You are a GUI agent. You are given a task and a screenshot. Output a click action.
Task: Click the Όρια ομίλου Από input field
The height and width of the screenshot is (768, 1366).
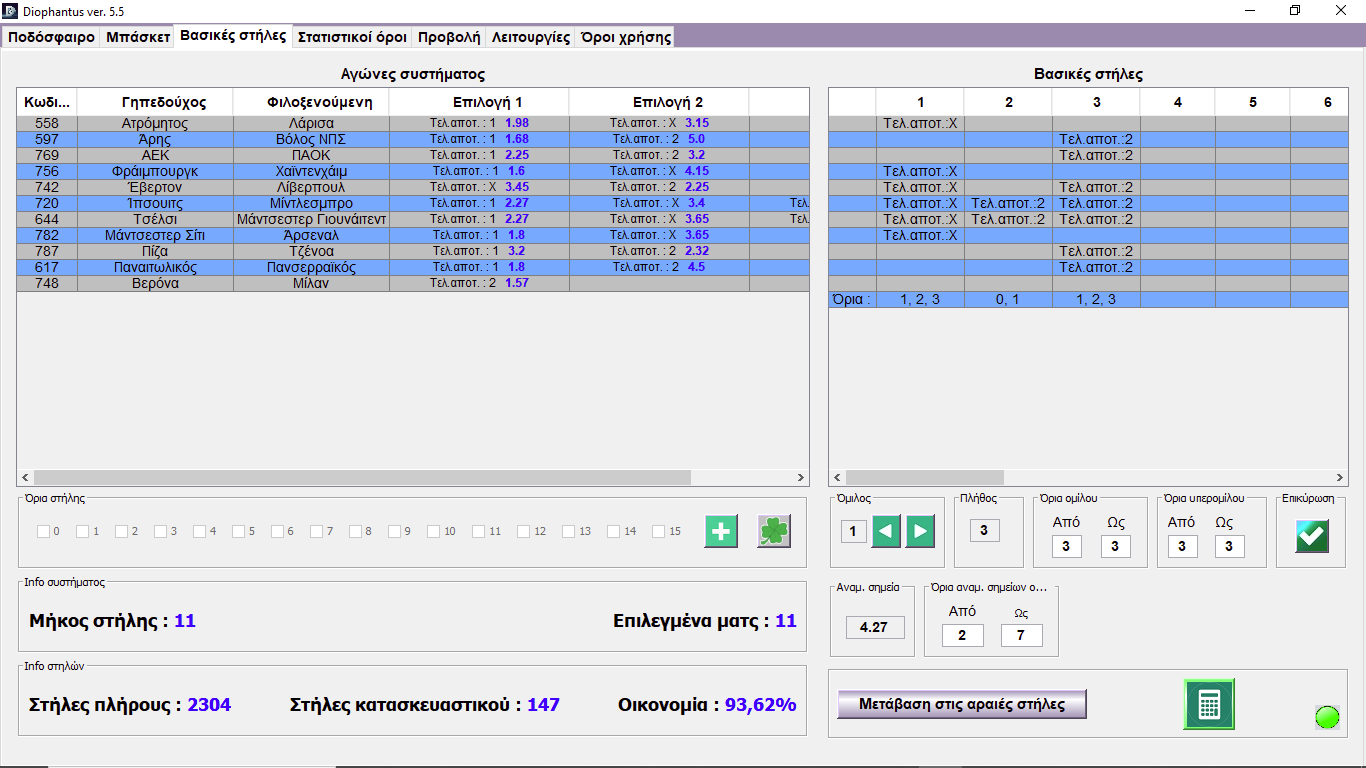click(x=1066, y=546)
